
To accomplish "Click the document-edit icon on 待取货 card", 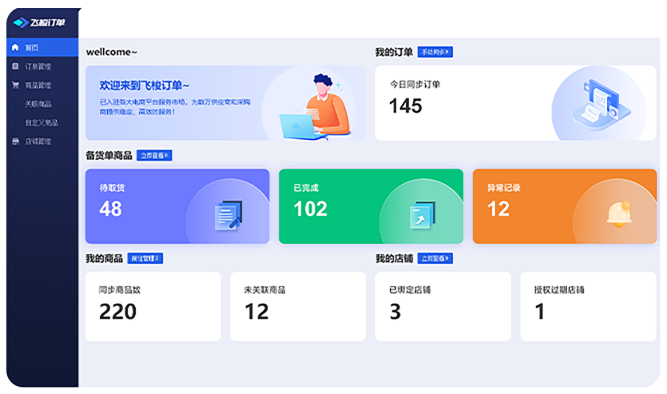I will tap(228, 215).
